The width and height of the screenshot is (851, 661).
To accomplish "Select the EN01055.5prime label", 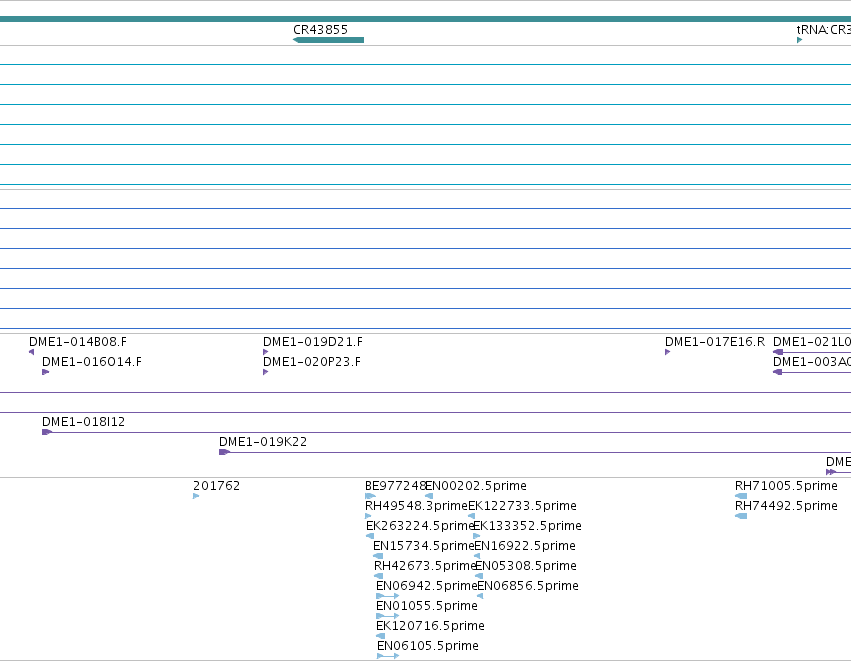I will [427, 606].
